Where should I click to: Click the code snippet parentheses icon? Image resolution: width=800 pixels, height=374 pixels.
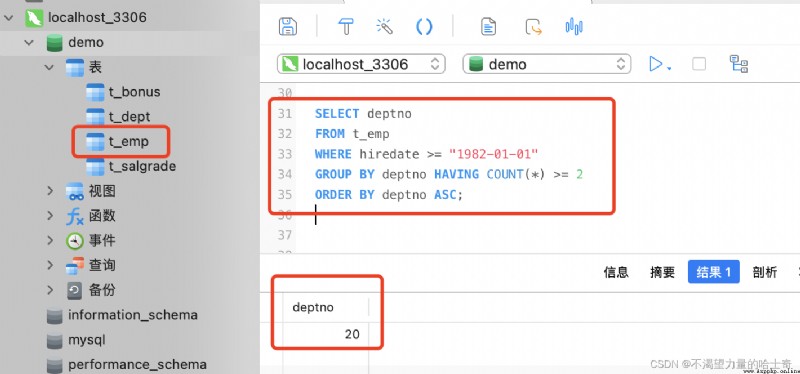pos(424,26)
